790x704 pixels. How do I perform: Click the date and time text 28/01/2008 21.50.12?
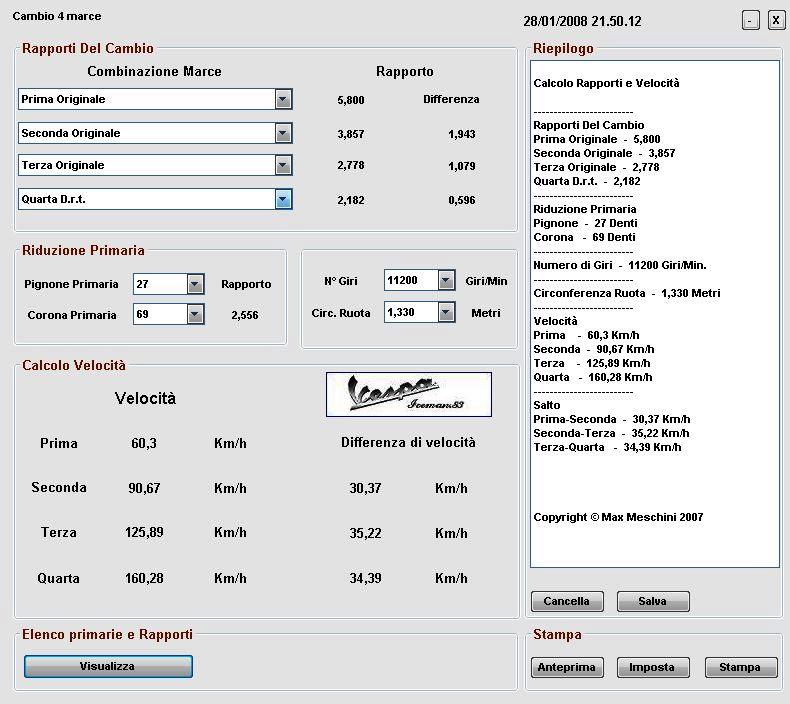point(582,21)
